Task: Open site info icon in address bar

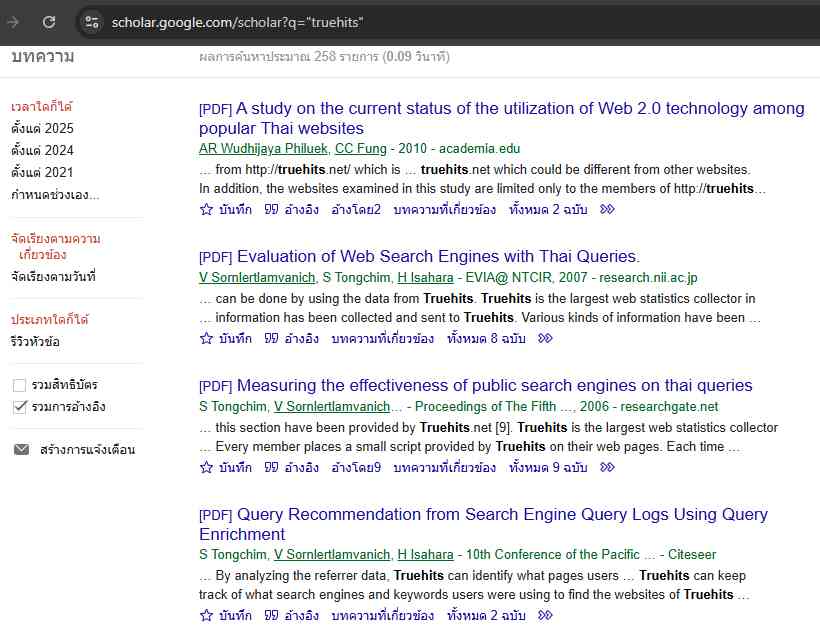Action: click(92, 22)
